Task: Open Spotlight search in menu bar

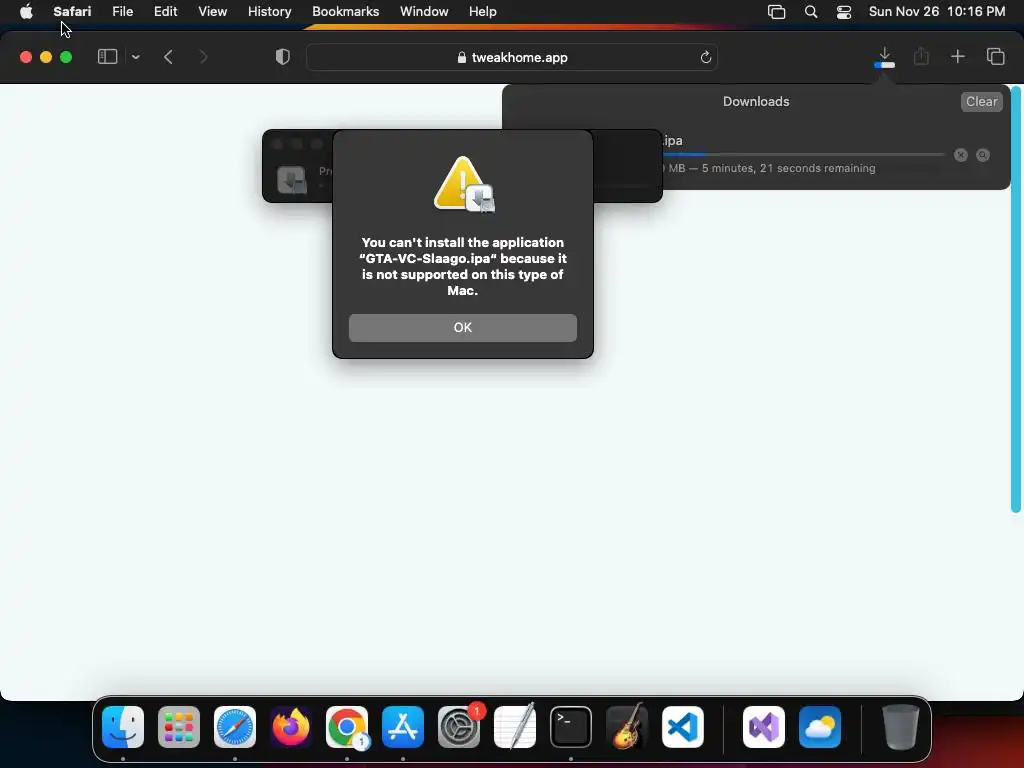Action: [x=810, y=11]
